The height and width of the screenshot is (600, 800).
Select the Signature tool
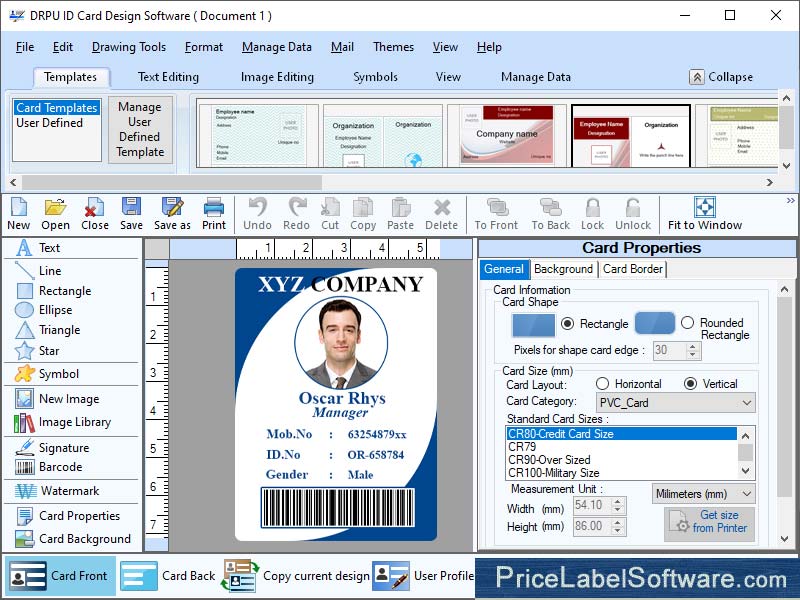(x=65, y=447)
